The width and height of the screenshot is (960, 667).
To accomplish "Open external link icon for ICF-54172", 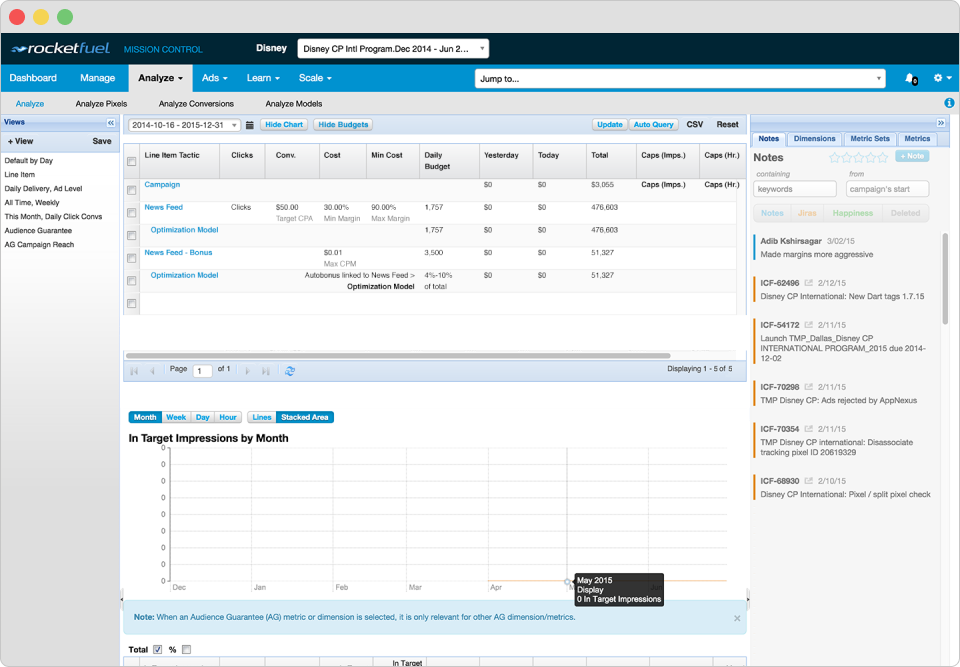I will [x=808, y=325].
